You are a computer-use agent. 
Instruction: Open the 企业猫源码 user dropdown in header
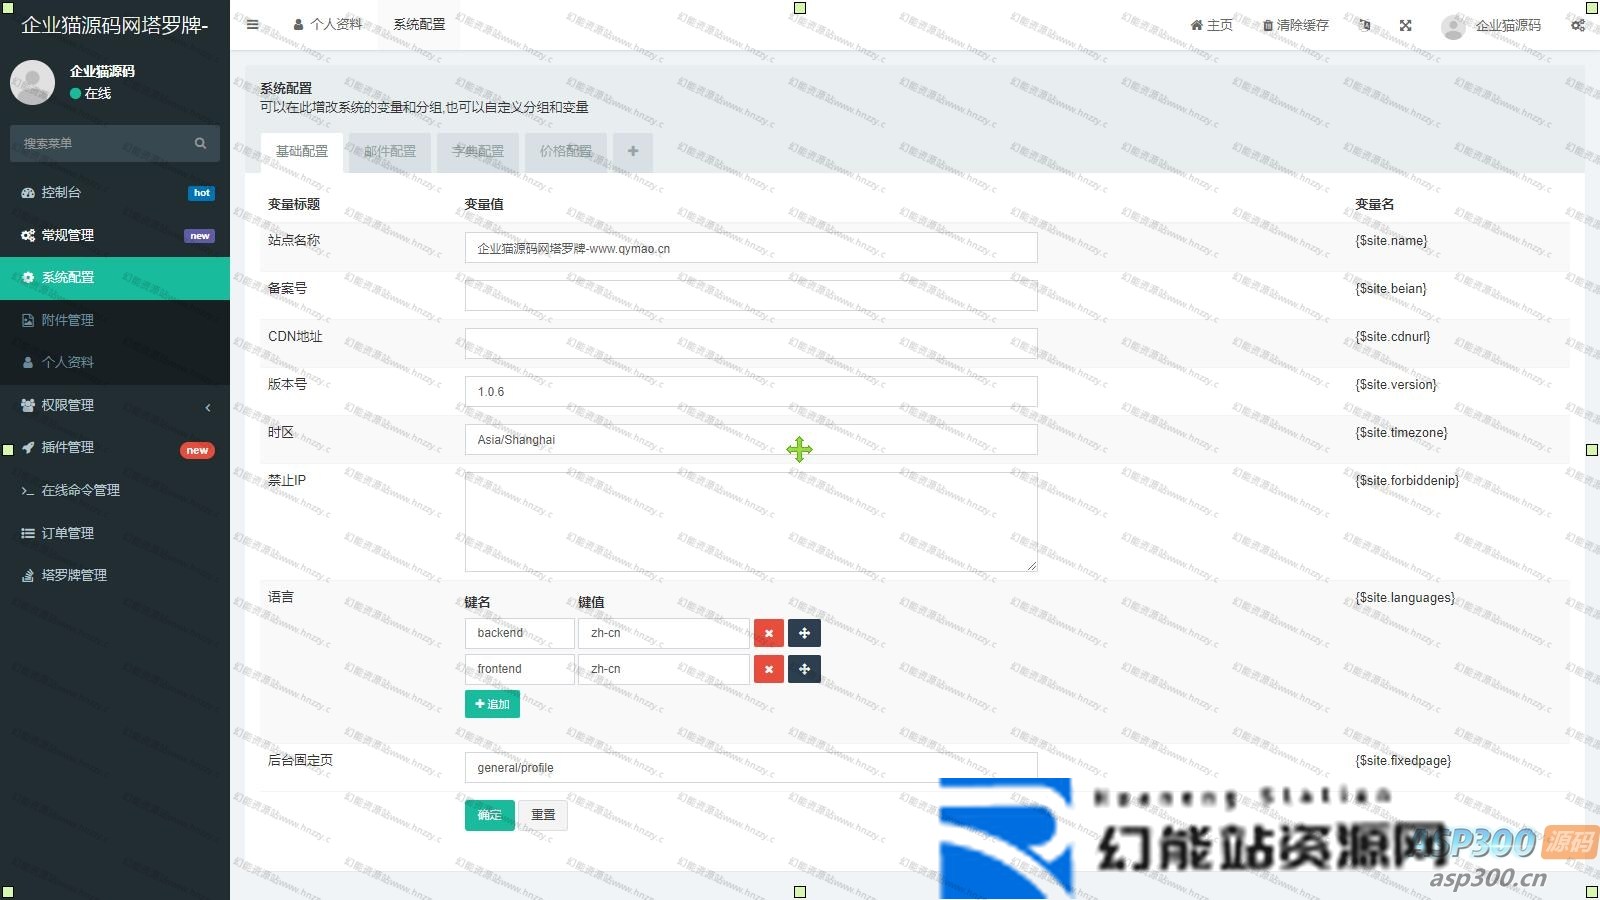pyautogui.click(x=1493, y=26)
